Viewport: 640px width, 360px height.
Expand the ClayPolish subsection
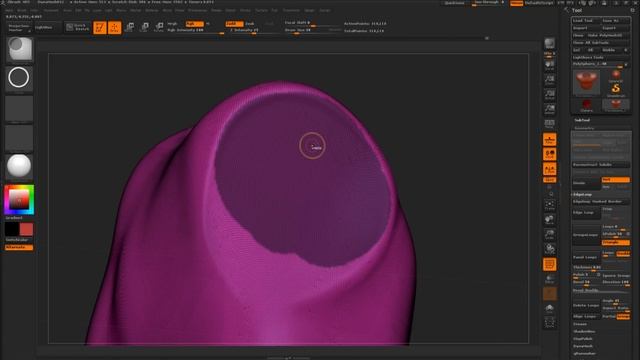click(x=583, y=339)
